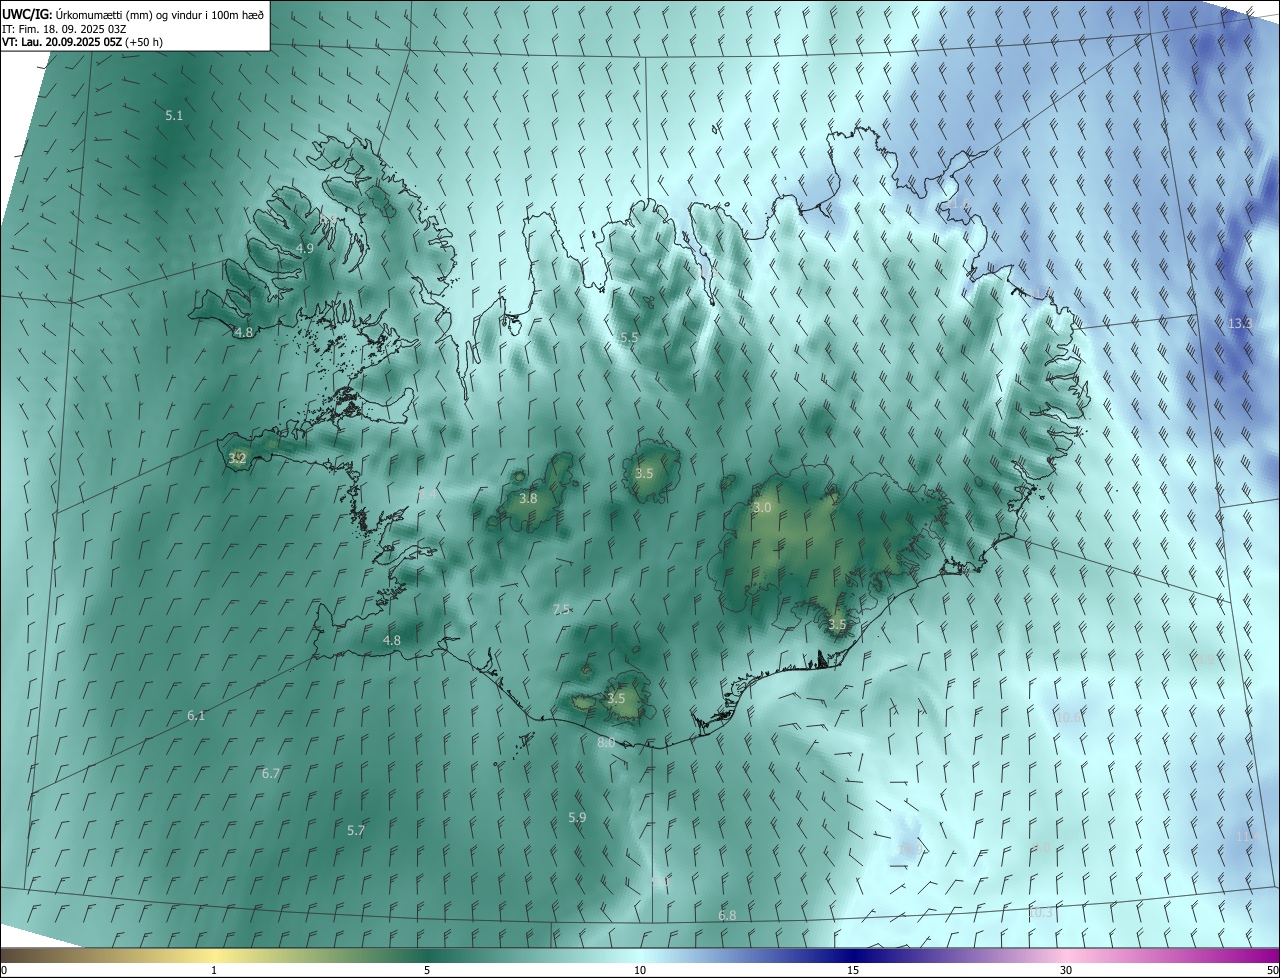Image resolution: width=1280 pixels, height=978 pixels.
Task: Select the 1 tick on the color scale
Action: pos(214,970)
